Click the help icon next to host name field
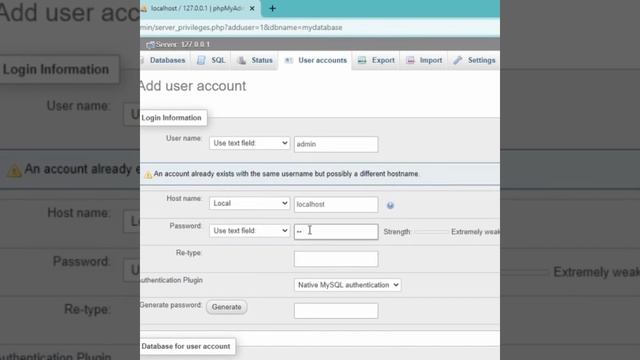Viewport: 640px width, 360px height. pos(390,205)
